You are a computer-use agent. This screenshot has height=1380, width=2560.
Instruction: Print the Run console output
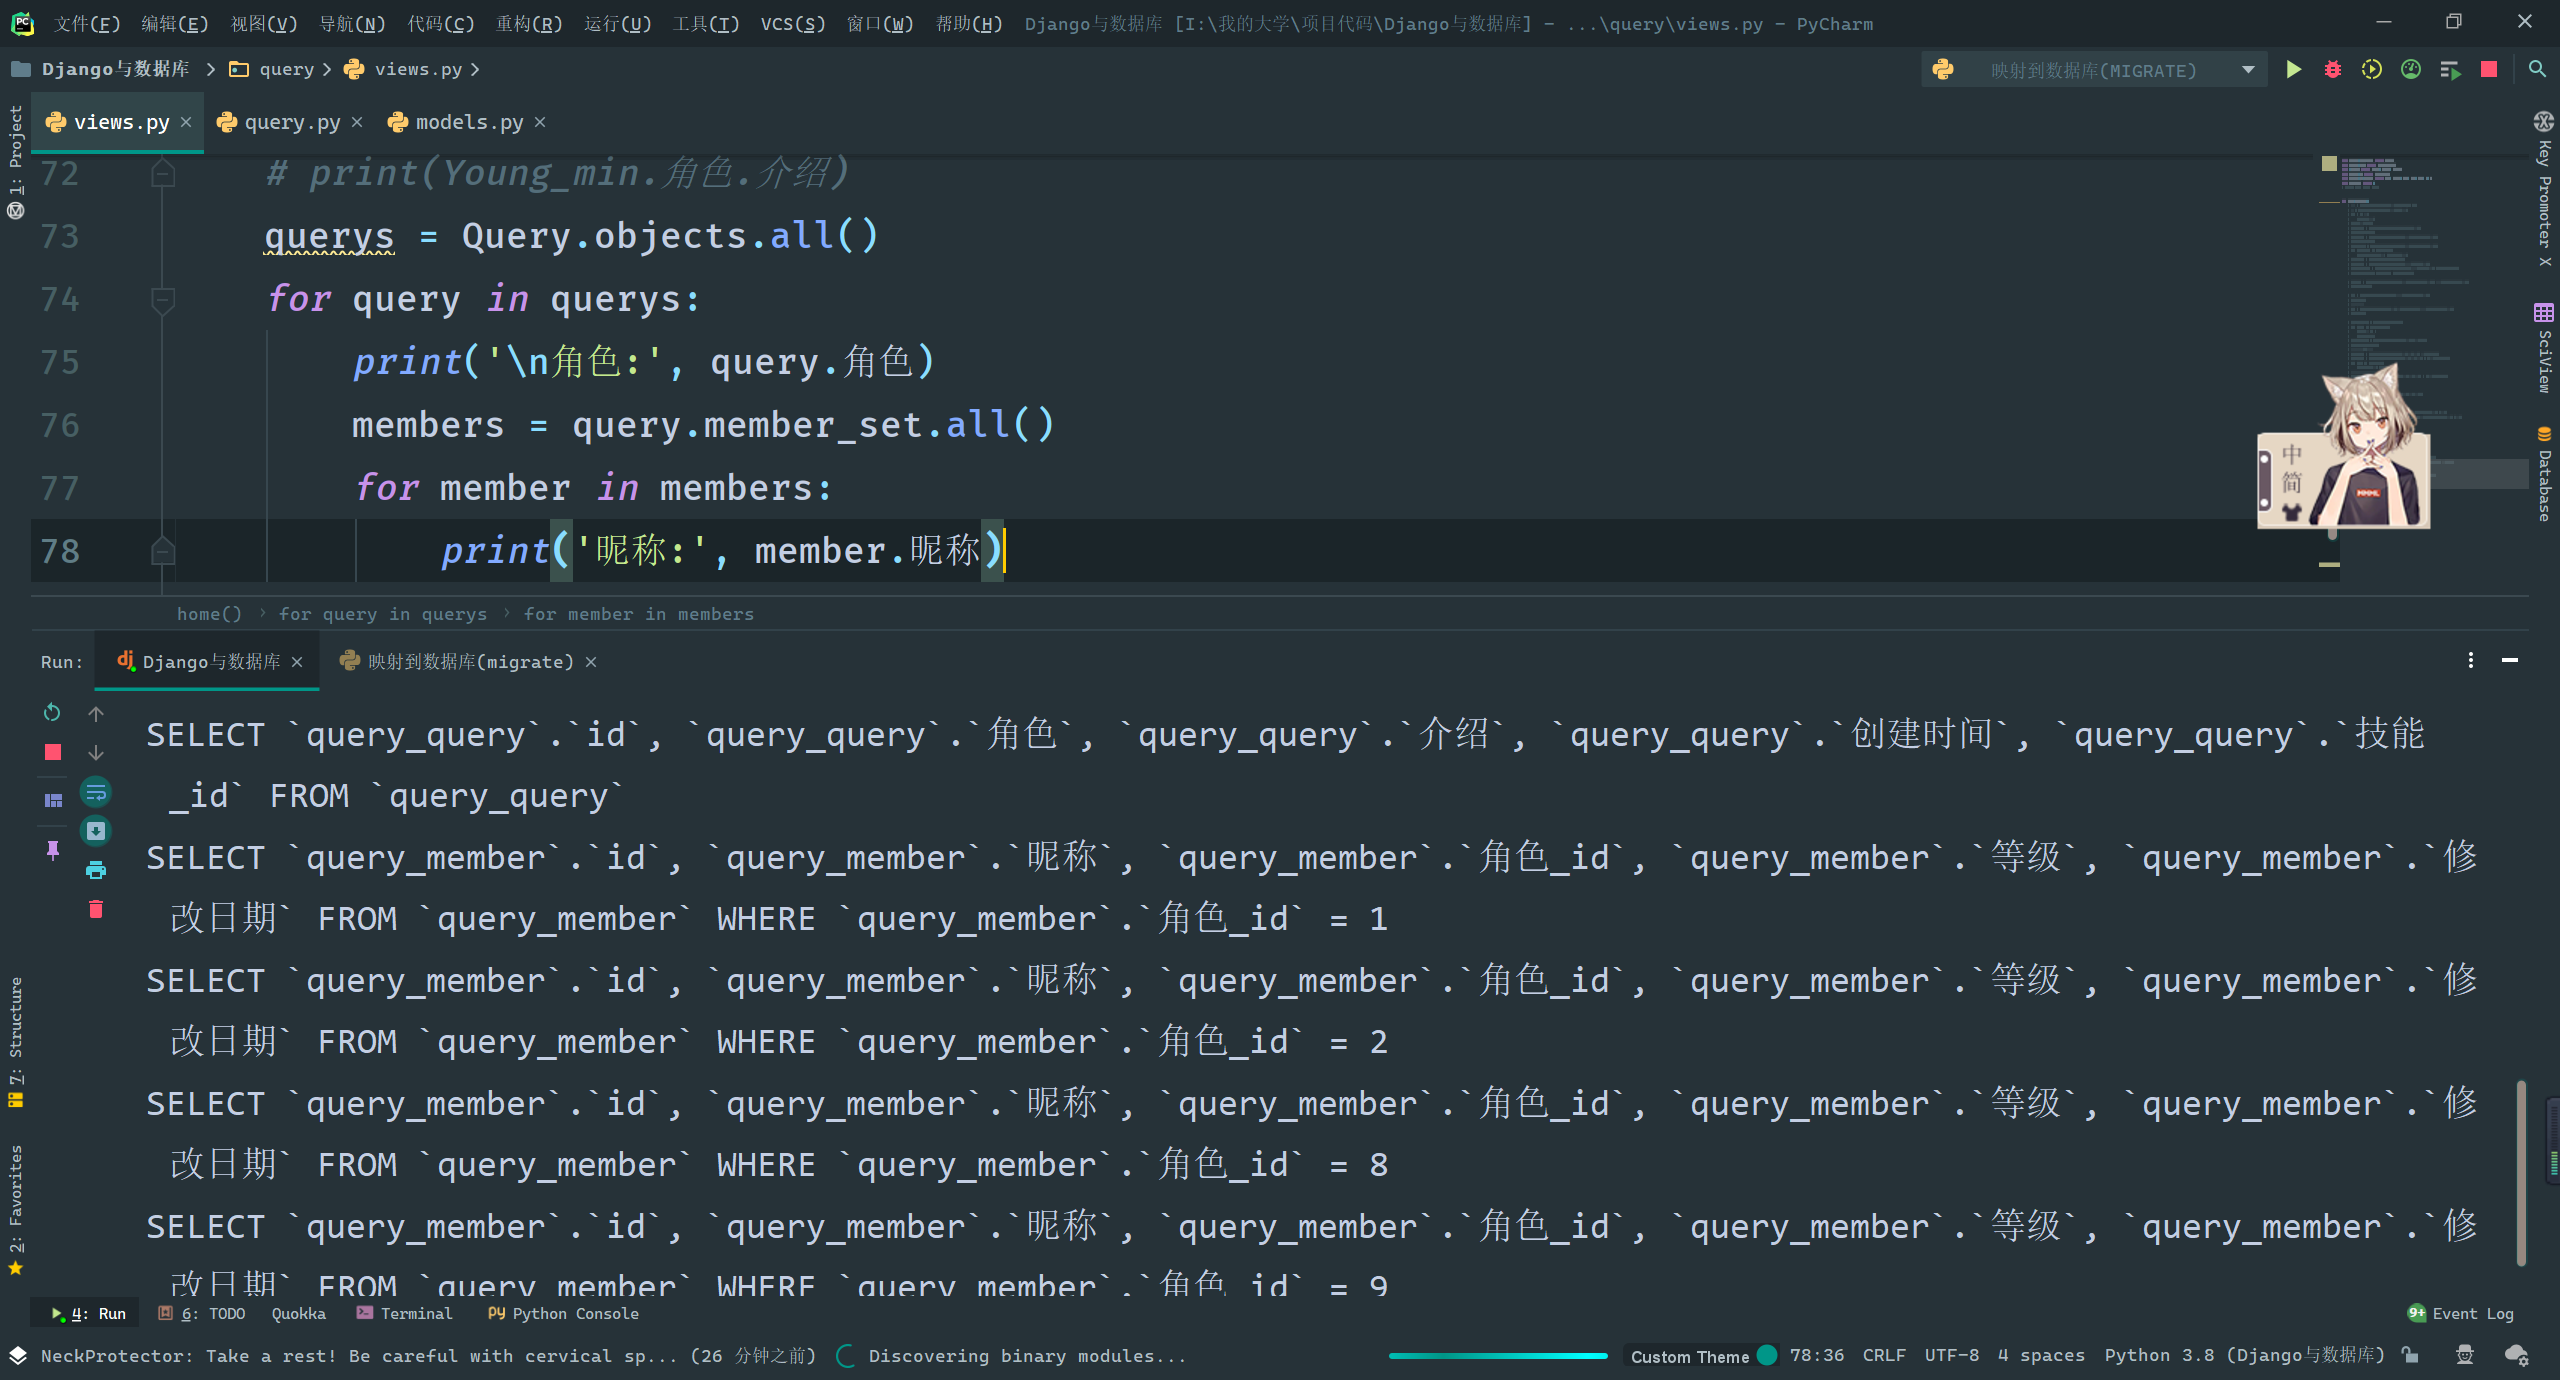point(96,870)
